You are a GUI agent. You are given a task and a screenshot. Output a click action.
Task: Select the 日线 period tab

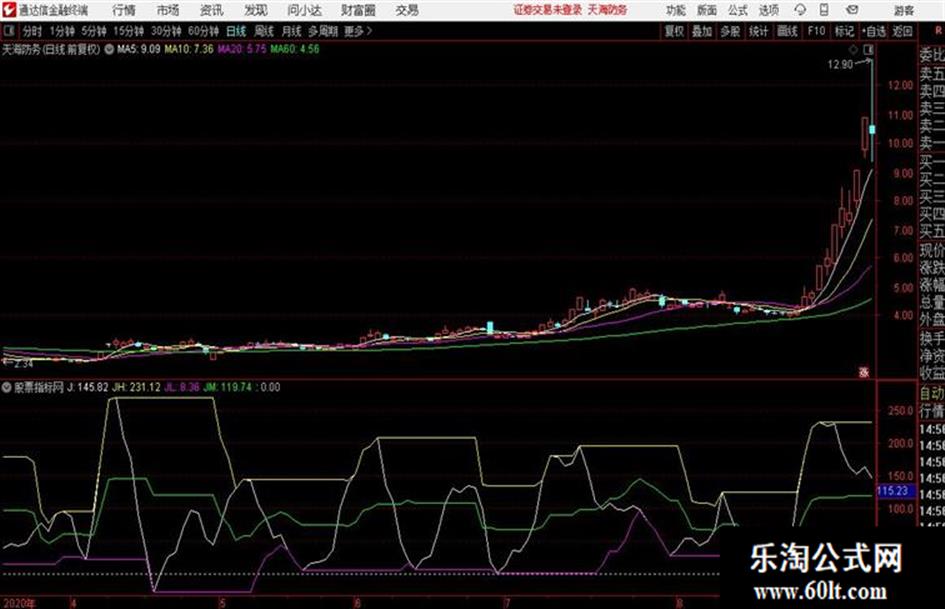(x=236, y=31)
